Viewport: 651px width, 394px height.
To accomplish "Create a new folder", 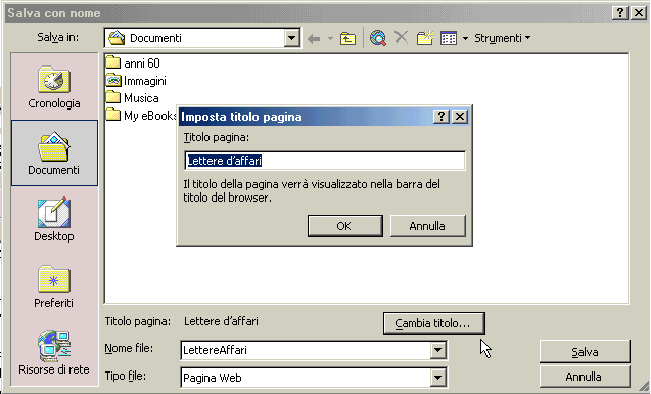I will pyautogui.click(x=425, y=38).
